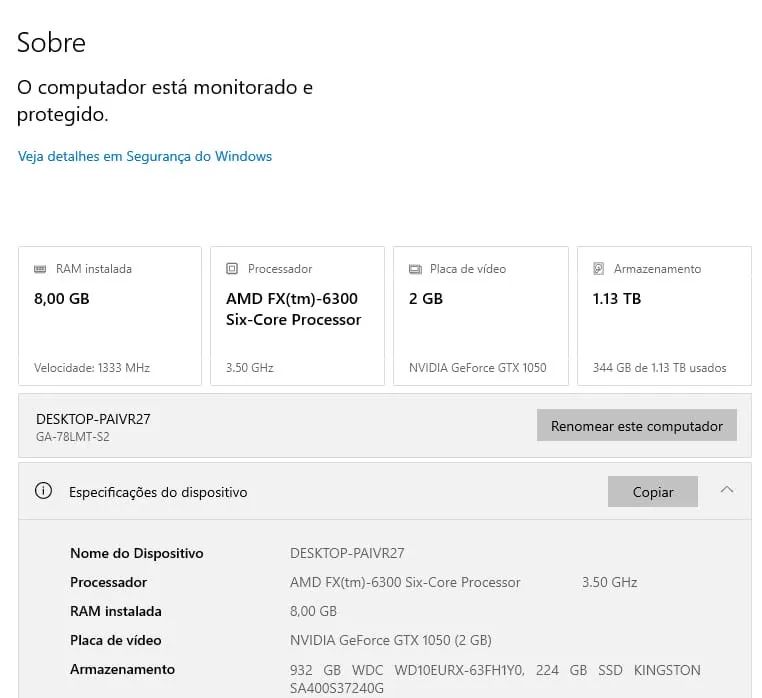The image size is (762, 698).
Task: Open Veja detalhes em Segurança do Windows
Action: (x=145, y=157)
